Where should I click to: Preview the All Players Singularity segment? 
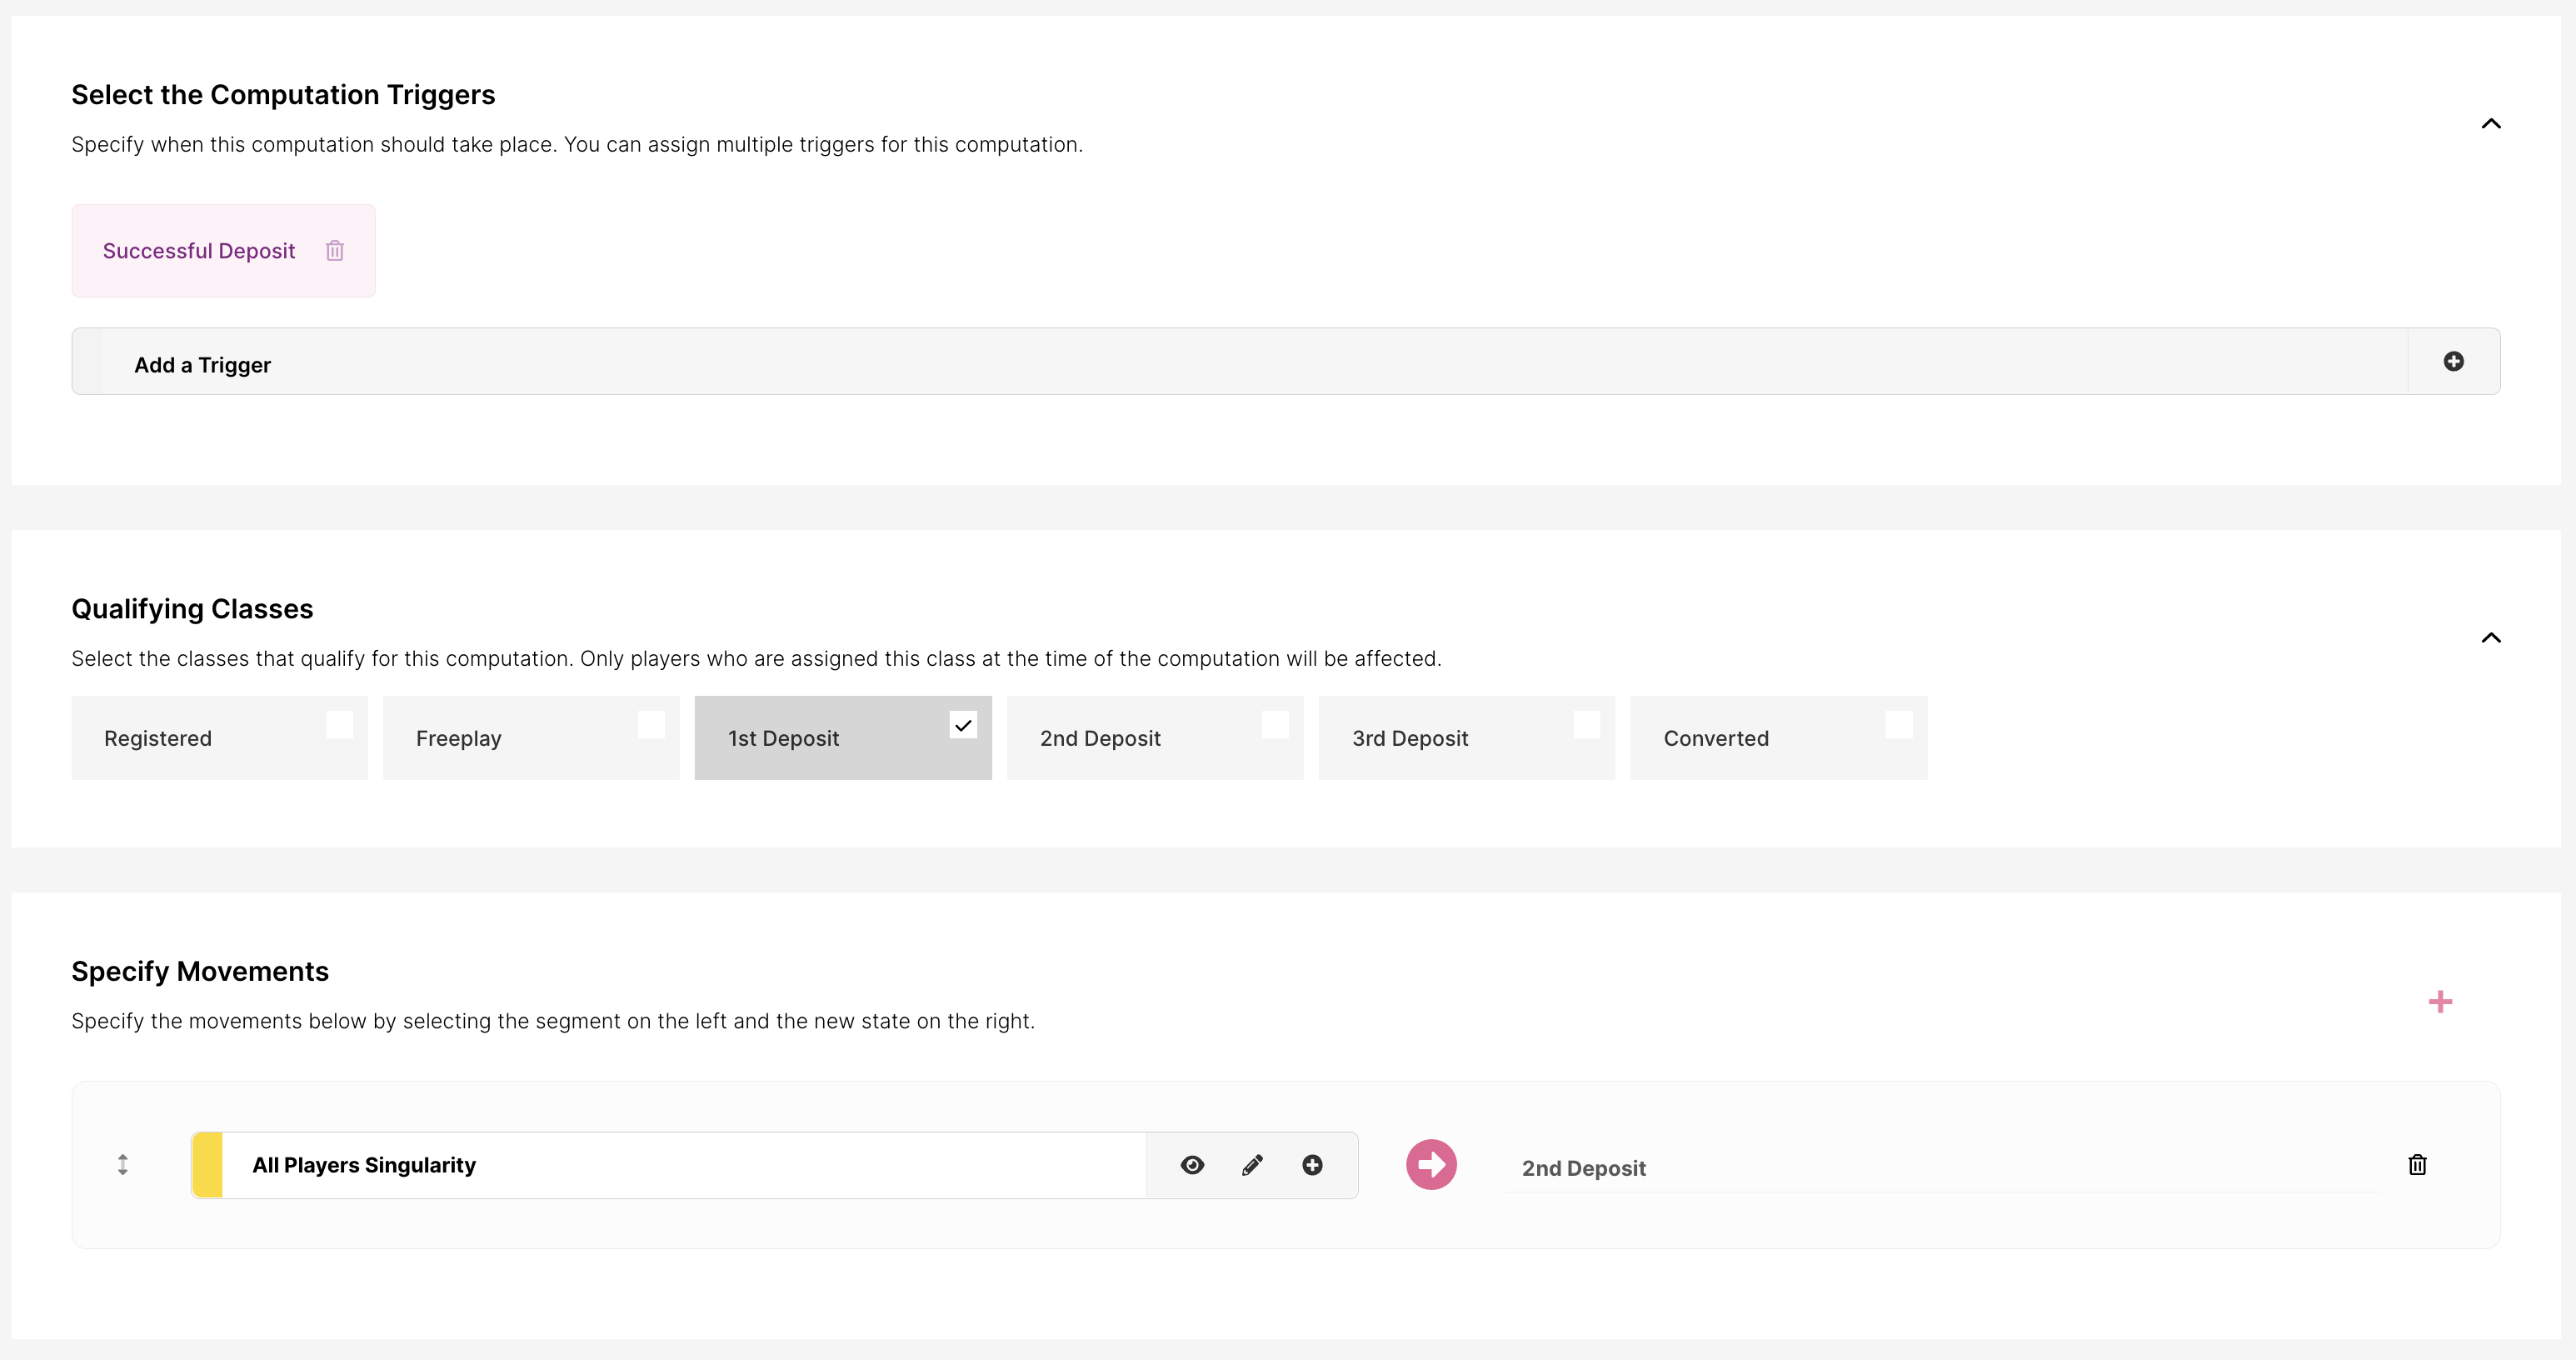1192,1165
